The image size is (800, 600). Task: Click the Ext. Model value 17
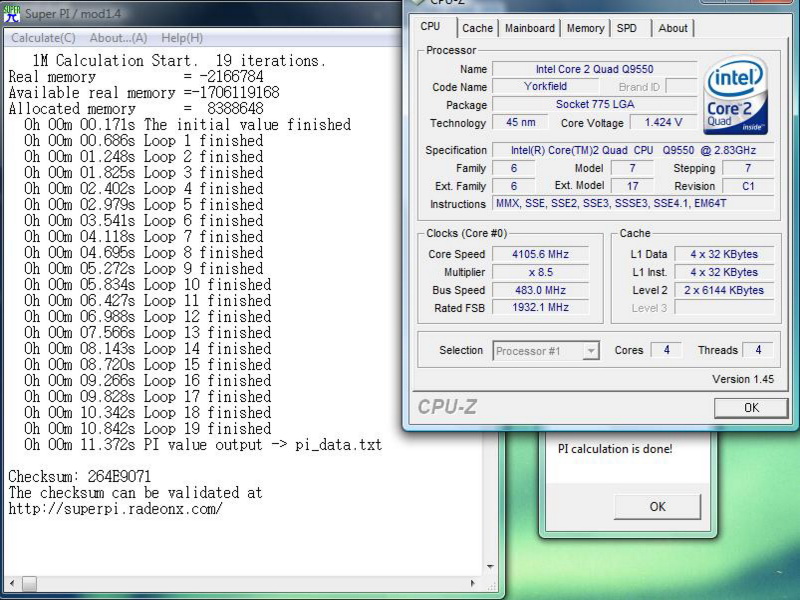pyautogui.click(x=632, y=186)
